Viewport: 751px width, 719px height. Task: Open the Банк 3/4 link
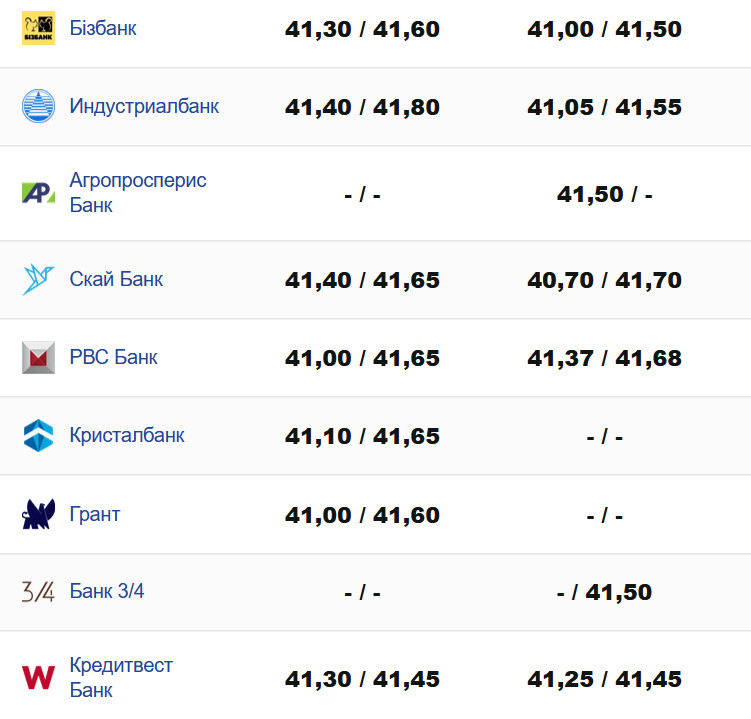pyautogui.click(x=107, y=591)
